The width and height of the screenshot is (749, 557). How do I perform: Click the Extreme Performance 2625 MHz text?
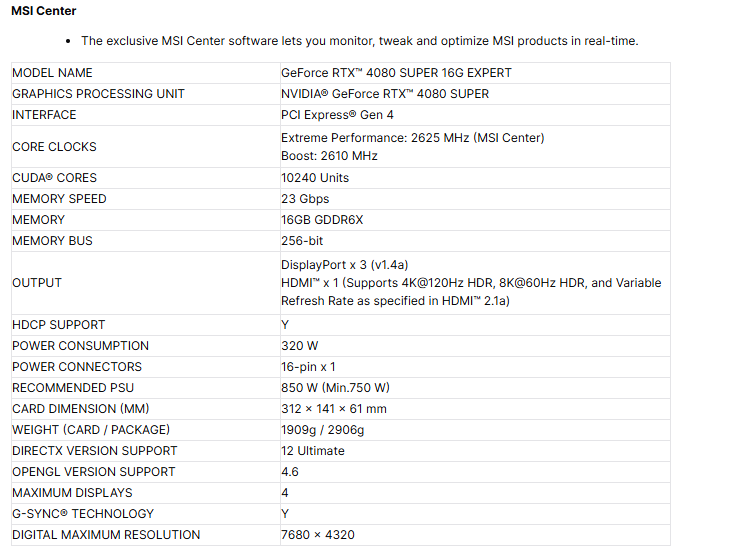pos(412,137)
